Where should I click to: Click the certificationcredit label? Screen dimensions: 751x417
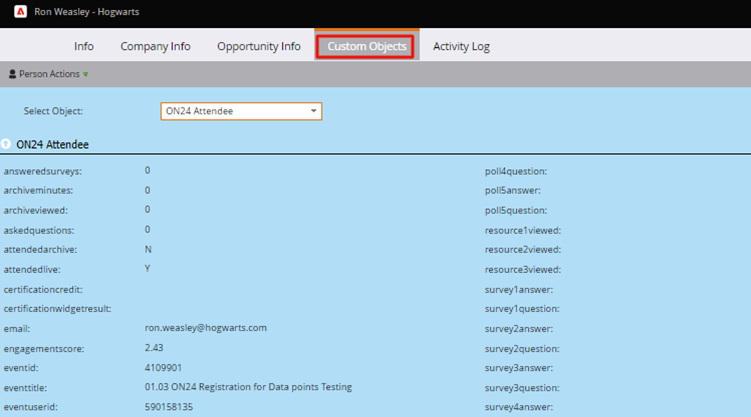tap(43, 290)
